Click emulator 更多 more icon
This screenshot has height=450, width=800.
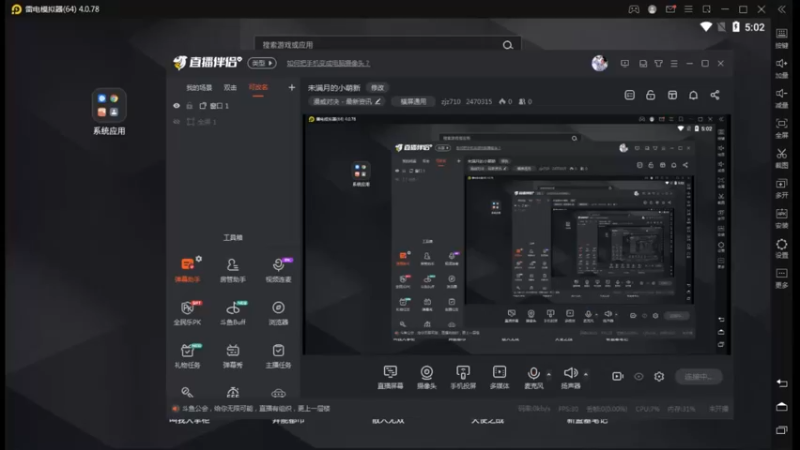pyautogui.click(x=782, y=274)
